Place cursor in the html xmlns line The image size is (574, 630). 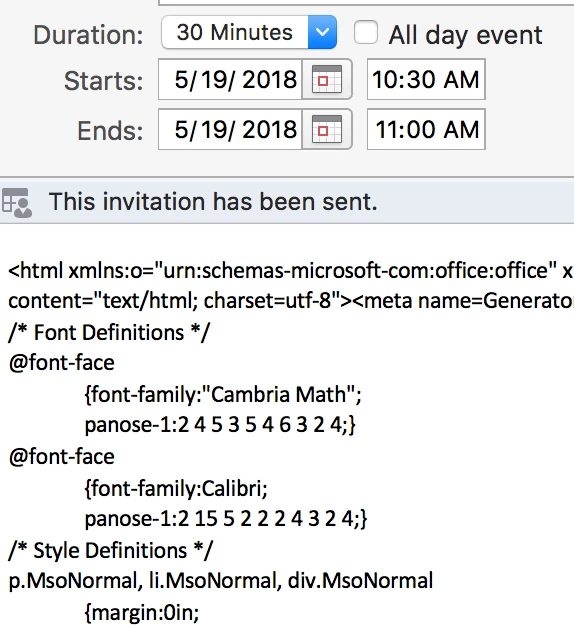[x=290, y=270]
